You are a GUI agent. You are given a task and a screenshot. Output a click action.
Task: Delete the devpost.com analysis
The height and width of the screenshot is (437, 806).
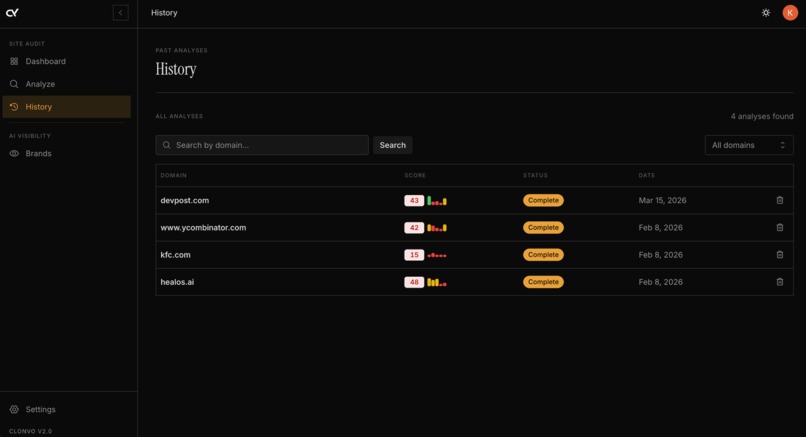tap(780, 201)
